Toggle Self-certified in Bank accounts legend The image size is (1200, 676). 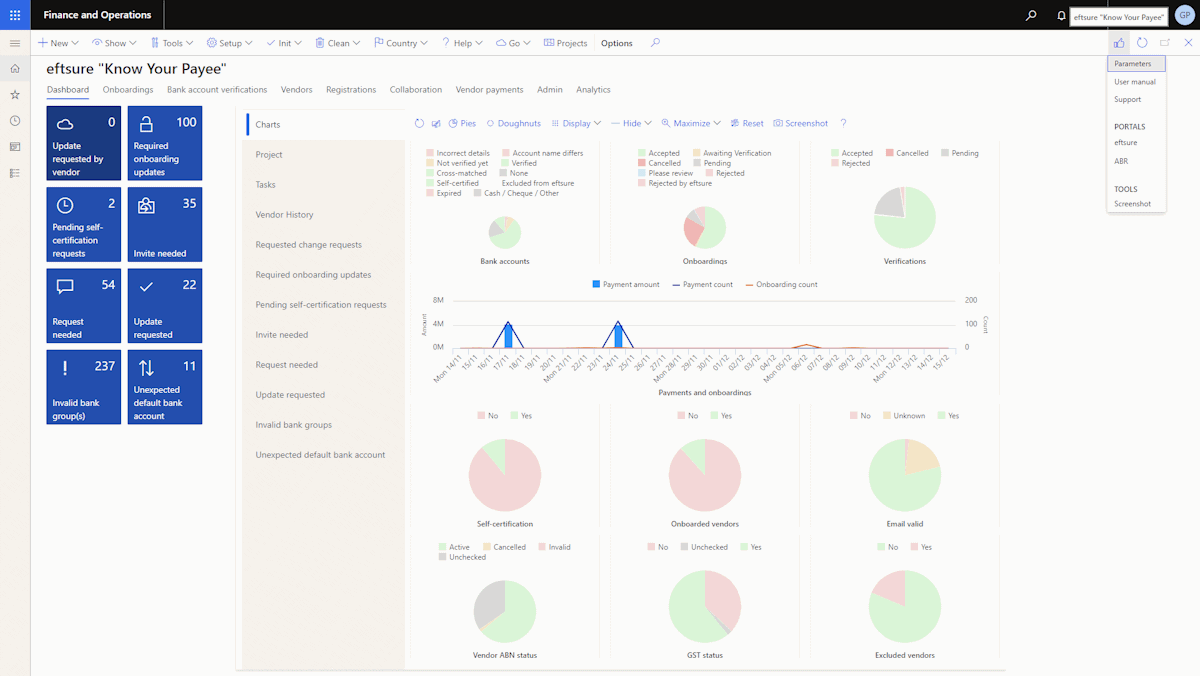[x=452, y=183]
